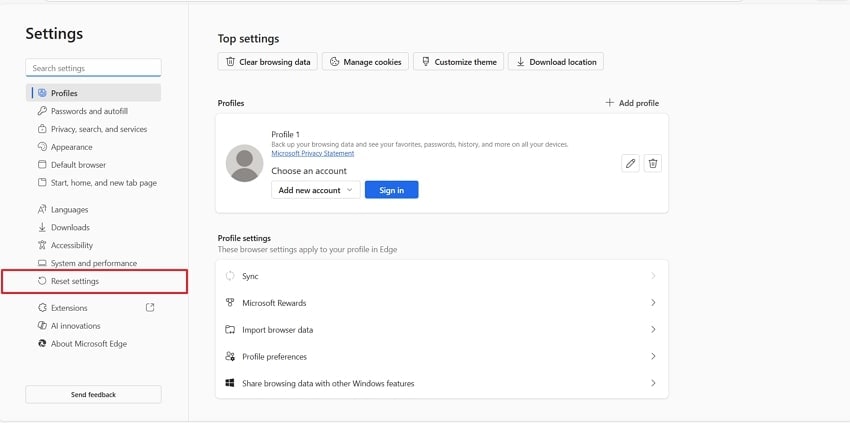Open Default browser settings
This screenshot has height=423, width=850.
pyautogui.click(x=93, y=164)
